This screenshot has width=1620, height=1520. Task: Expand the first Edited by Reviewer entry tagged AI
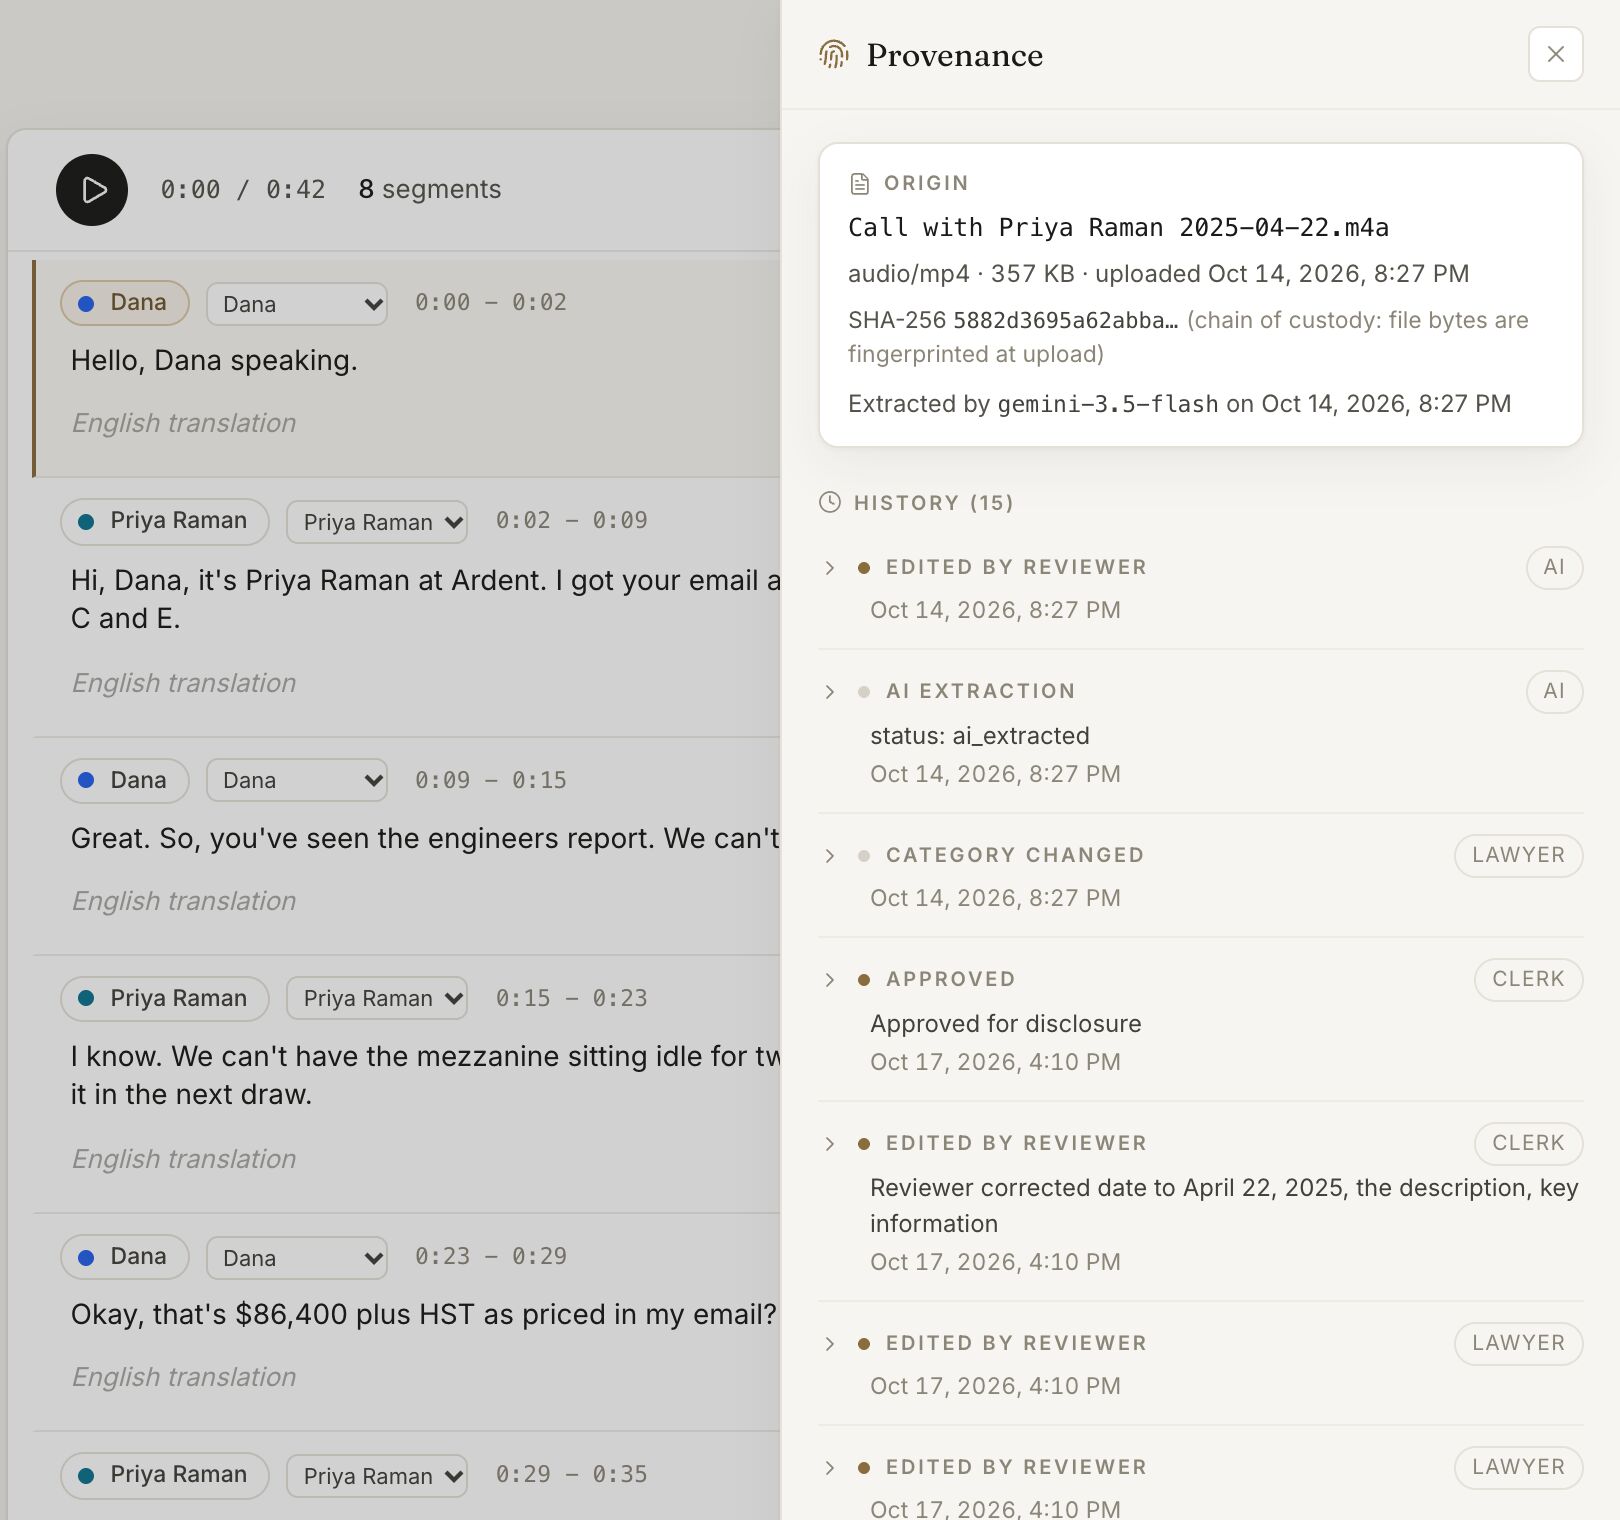[830, 567]
